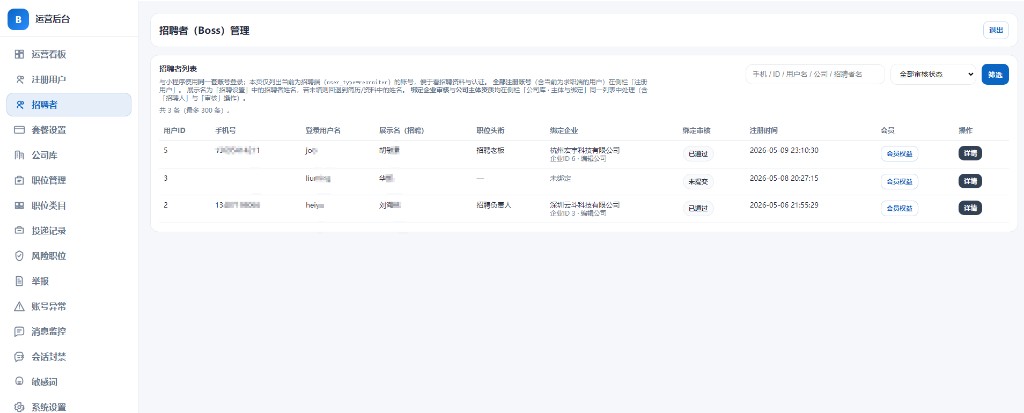Open 会员权益 for user ID 3

coord(899,181)
